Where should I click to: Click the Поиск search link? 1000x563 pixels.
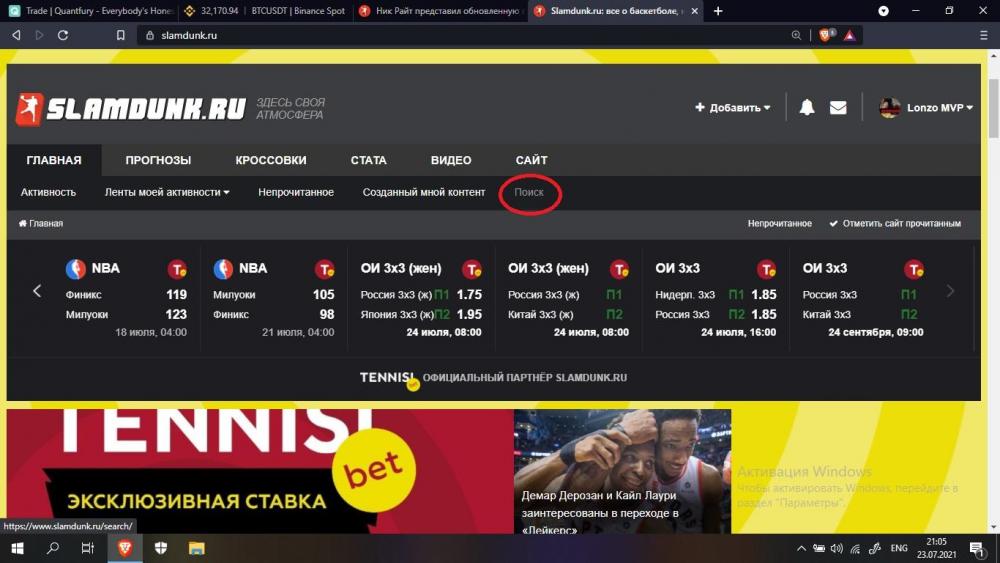click(529, 192)
